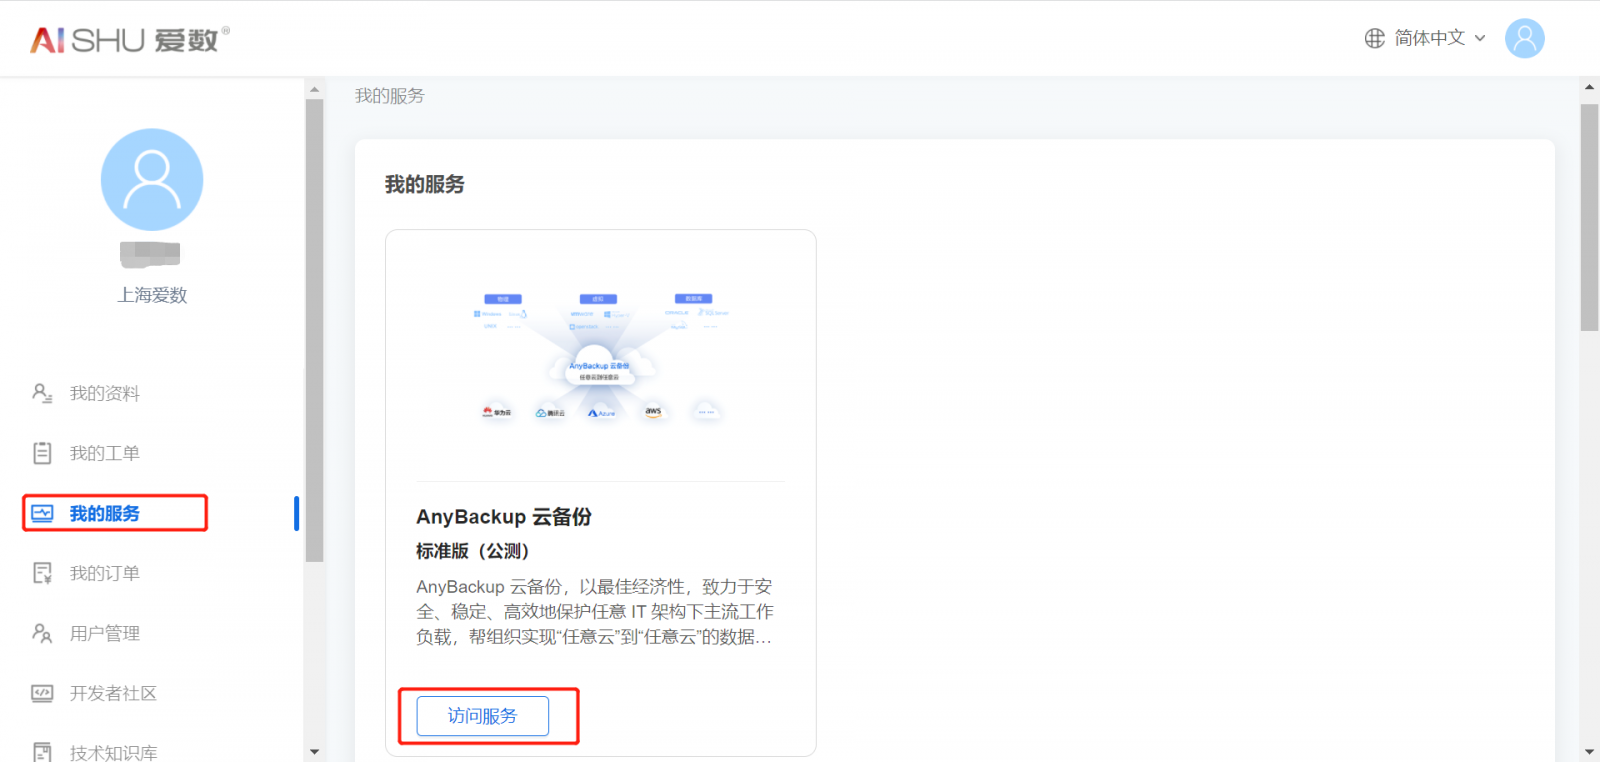
Task: Click main page scrollbar up arrow
Action: click(x=1589, y=88)
